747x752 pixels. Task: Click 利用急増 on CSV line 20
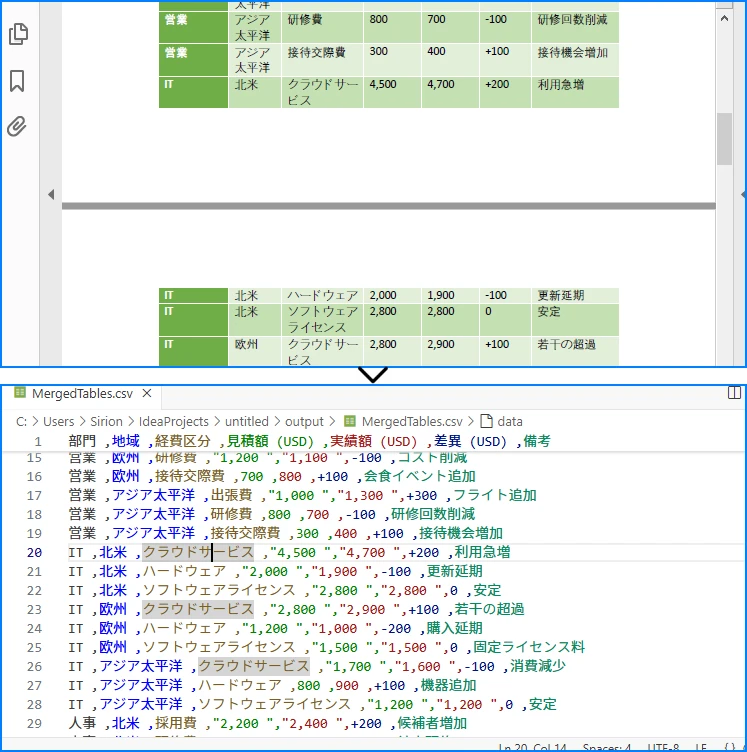(482, 552)
